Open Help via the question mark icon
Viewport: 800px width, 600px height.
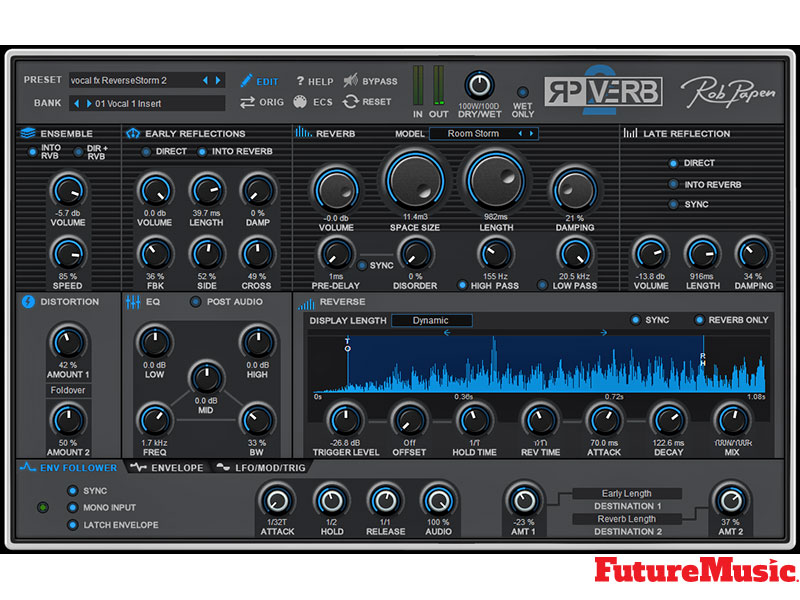(x=300, y=81)
